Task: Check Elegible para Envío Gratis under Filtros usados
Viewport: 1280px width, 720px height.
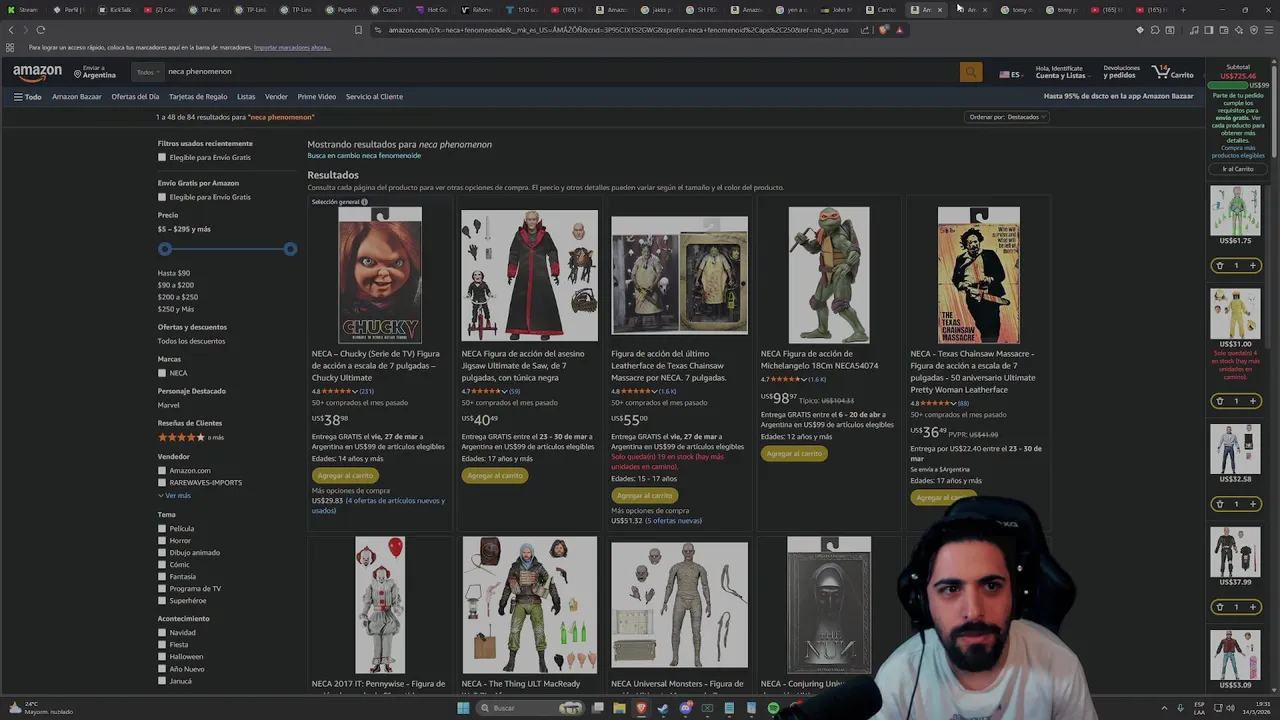Action: click(x=162, y=157)
